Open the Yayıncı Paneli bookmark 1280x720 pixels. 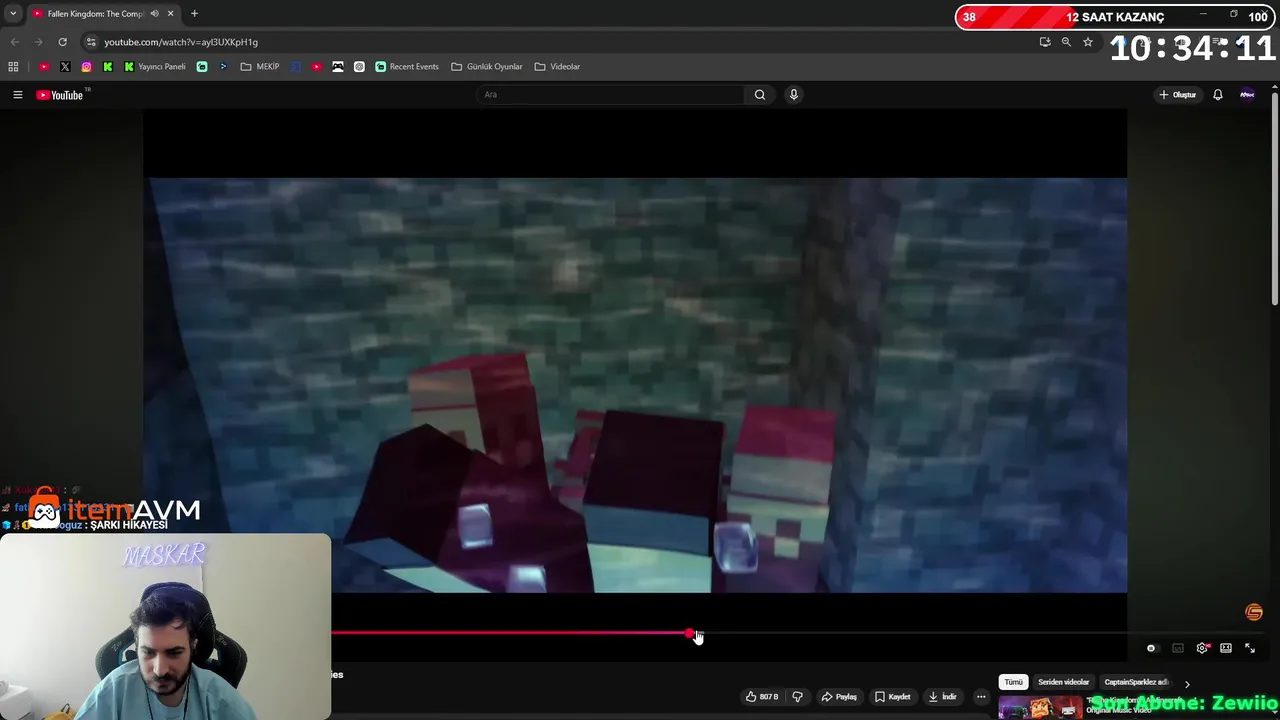click(x=155, y=67)
